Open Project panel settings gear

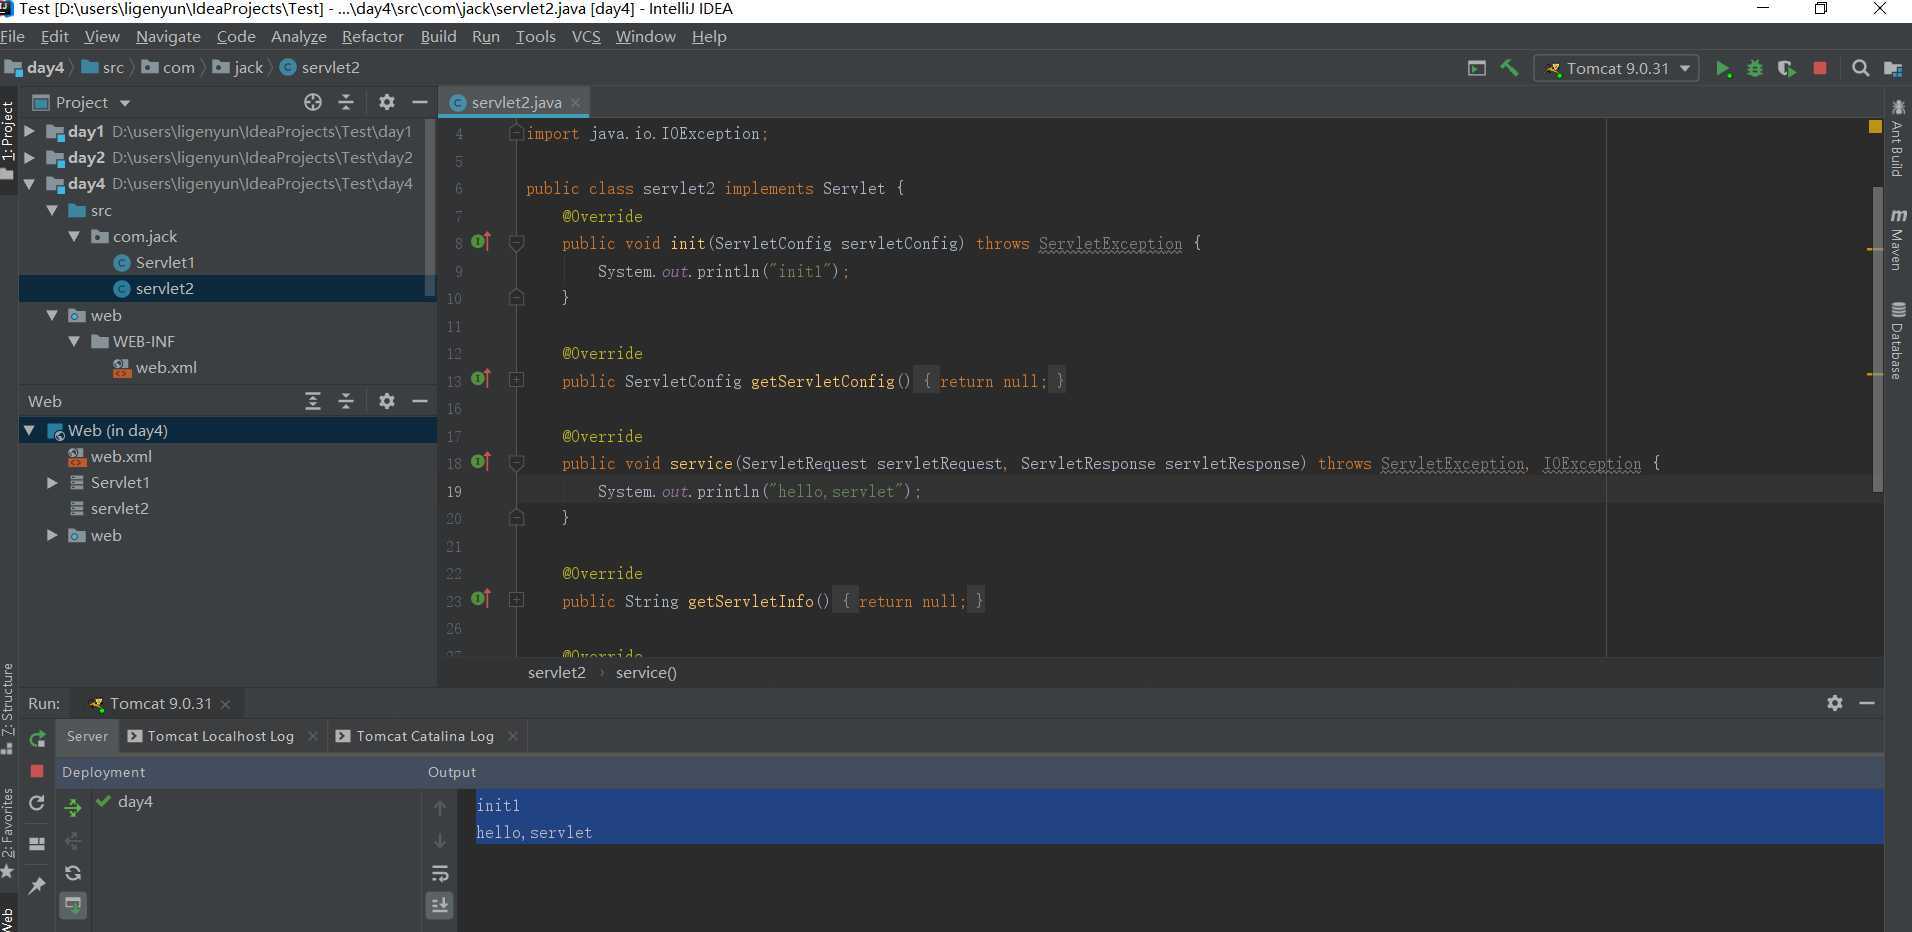coord(386,102)
